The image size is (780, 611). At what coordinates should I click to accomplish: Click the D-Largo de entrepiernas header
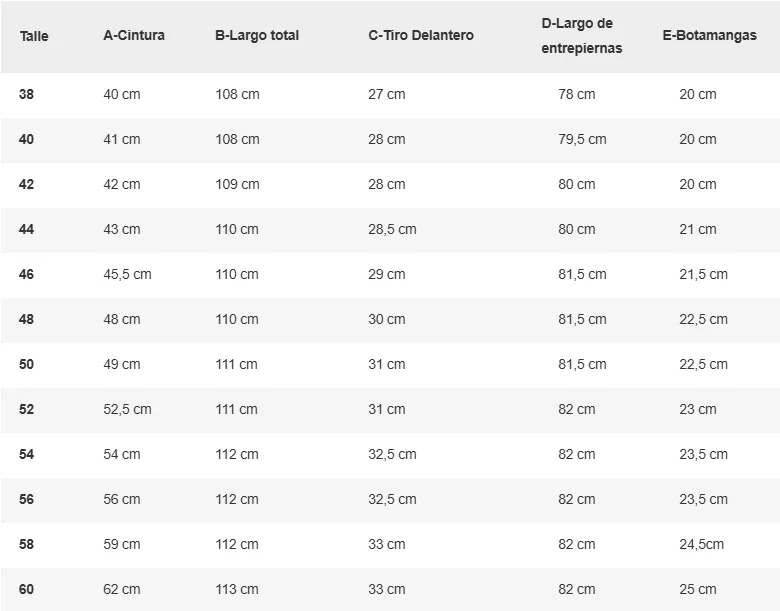coord(582,36)
